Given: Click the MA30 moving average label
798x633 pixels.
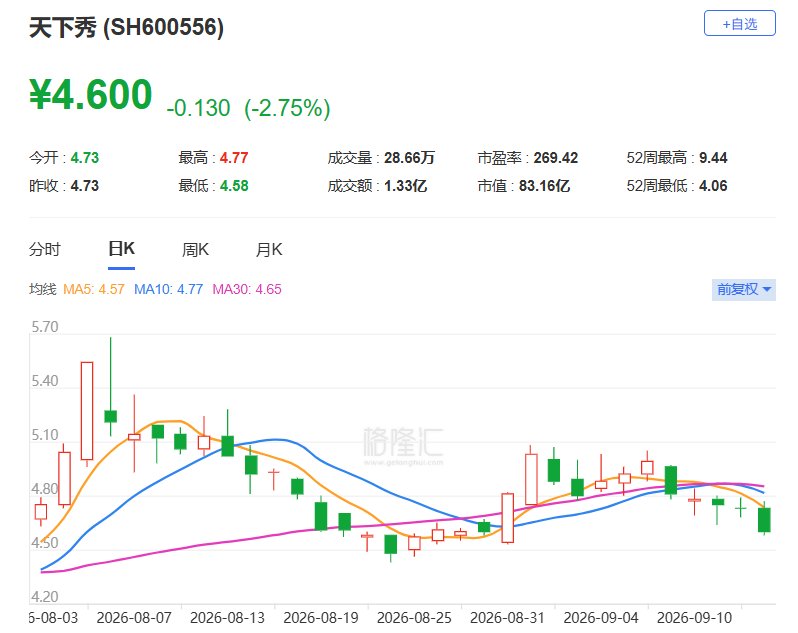Looking at the screenshot, I should click(x=247, y=290).
